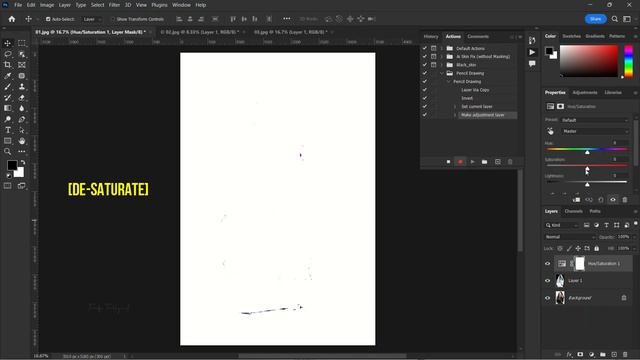Open the Image menu

(47, 5)
